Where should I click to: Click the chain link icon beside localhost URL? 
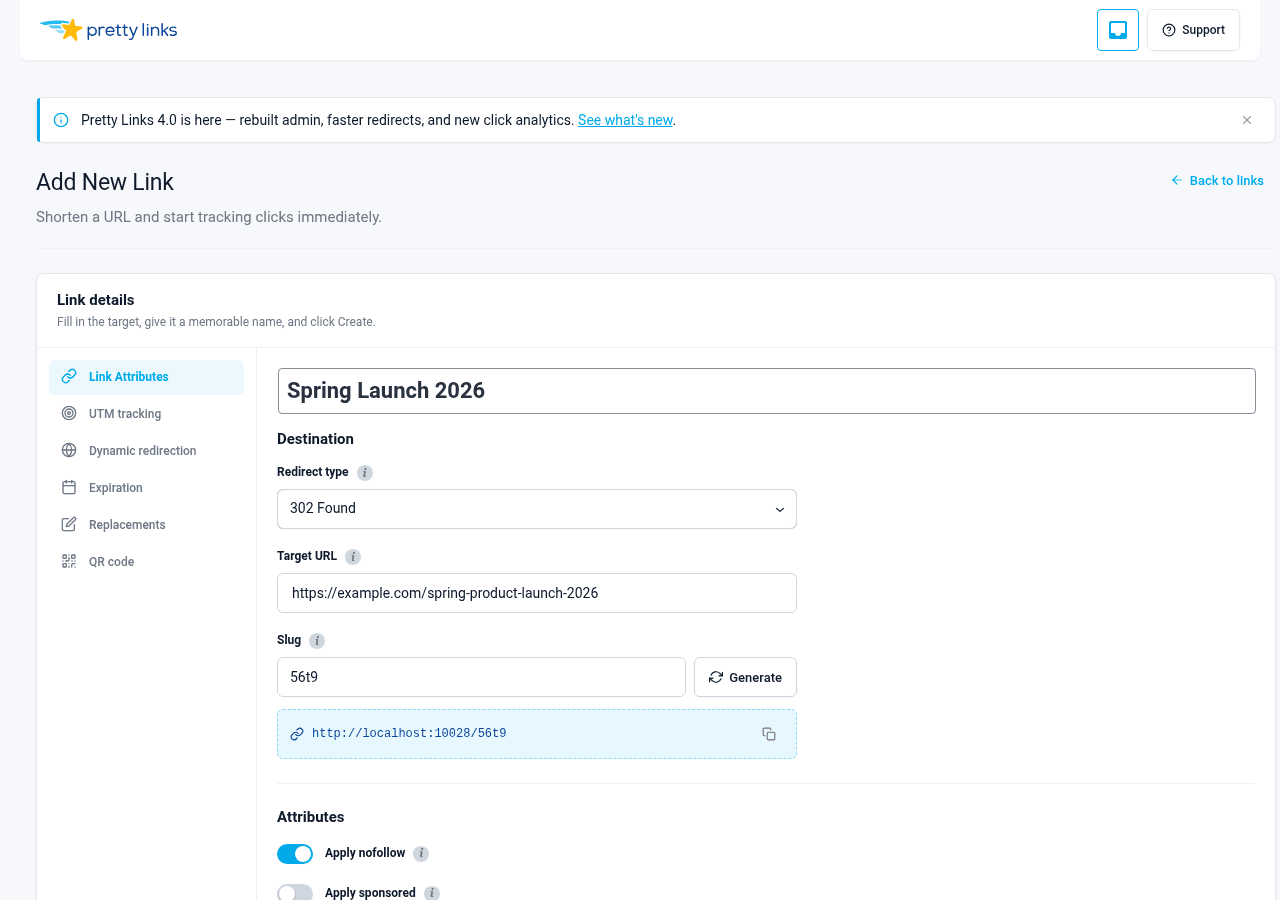point(297,734)
